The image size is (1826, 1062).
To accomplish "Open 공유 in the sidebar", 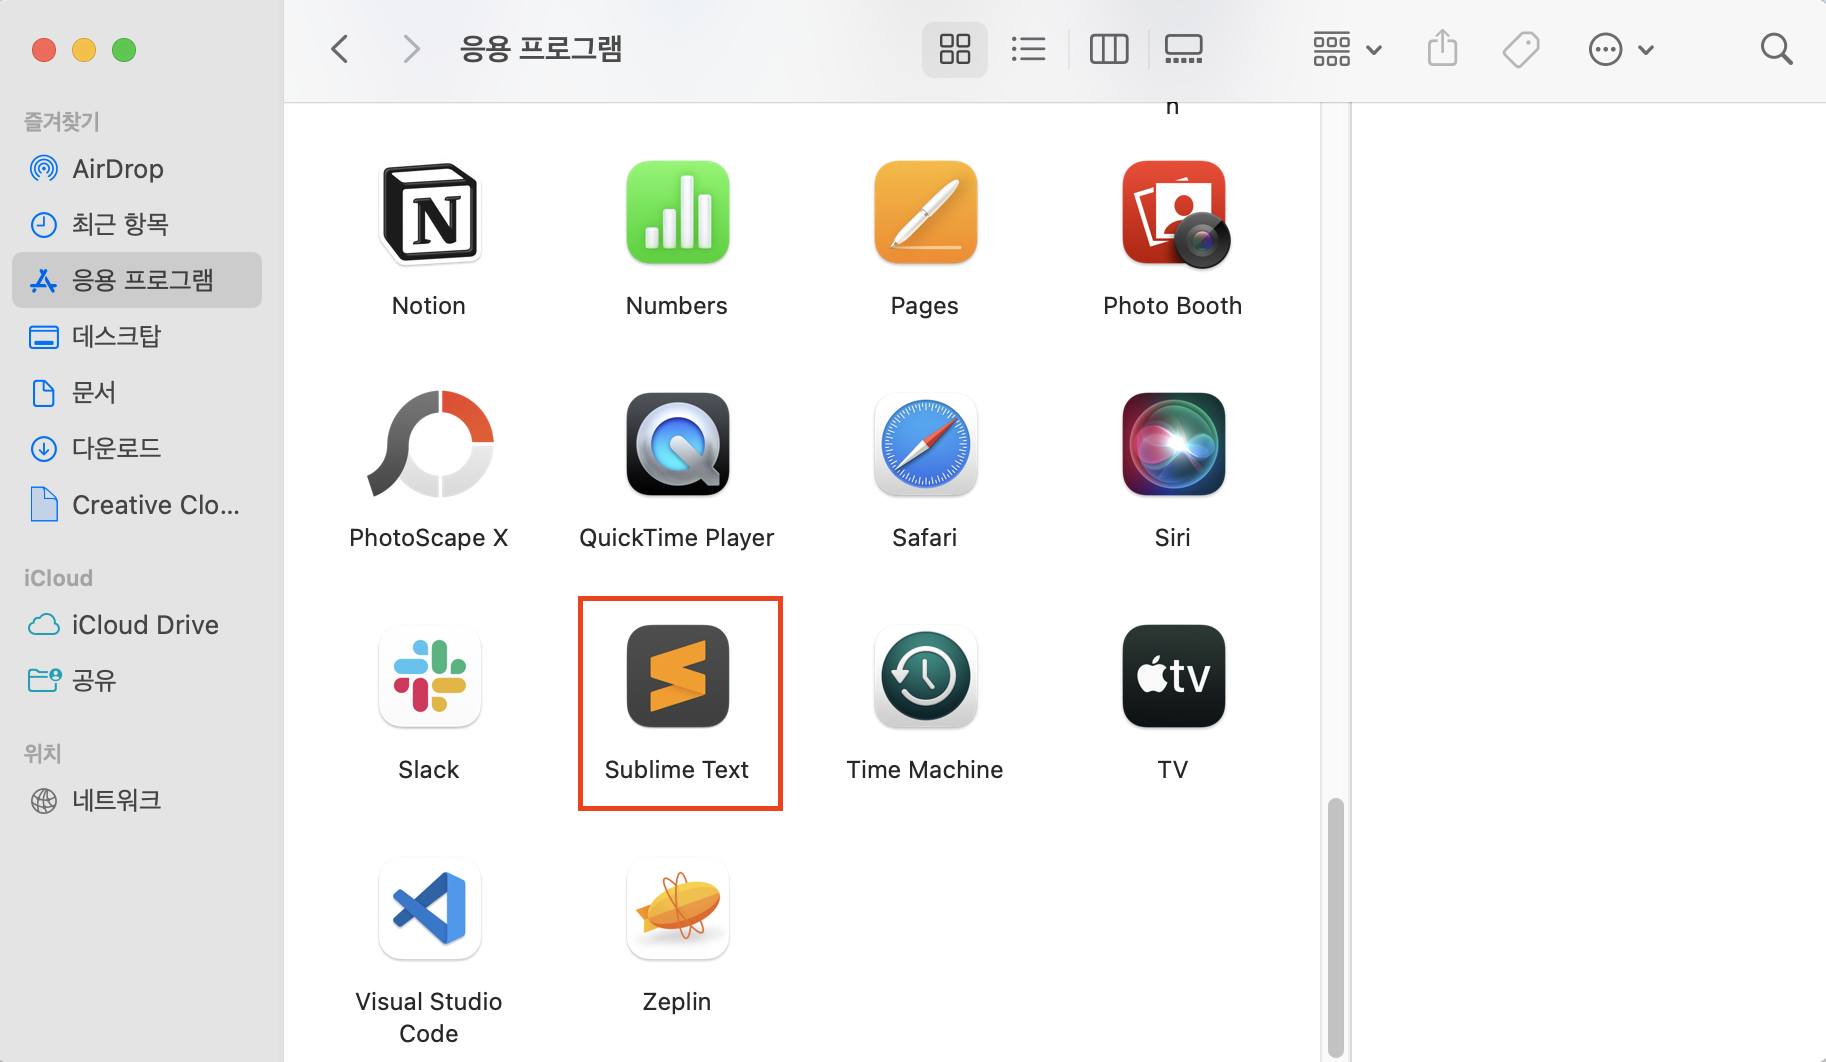I will tap(137, 680).
